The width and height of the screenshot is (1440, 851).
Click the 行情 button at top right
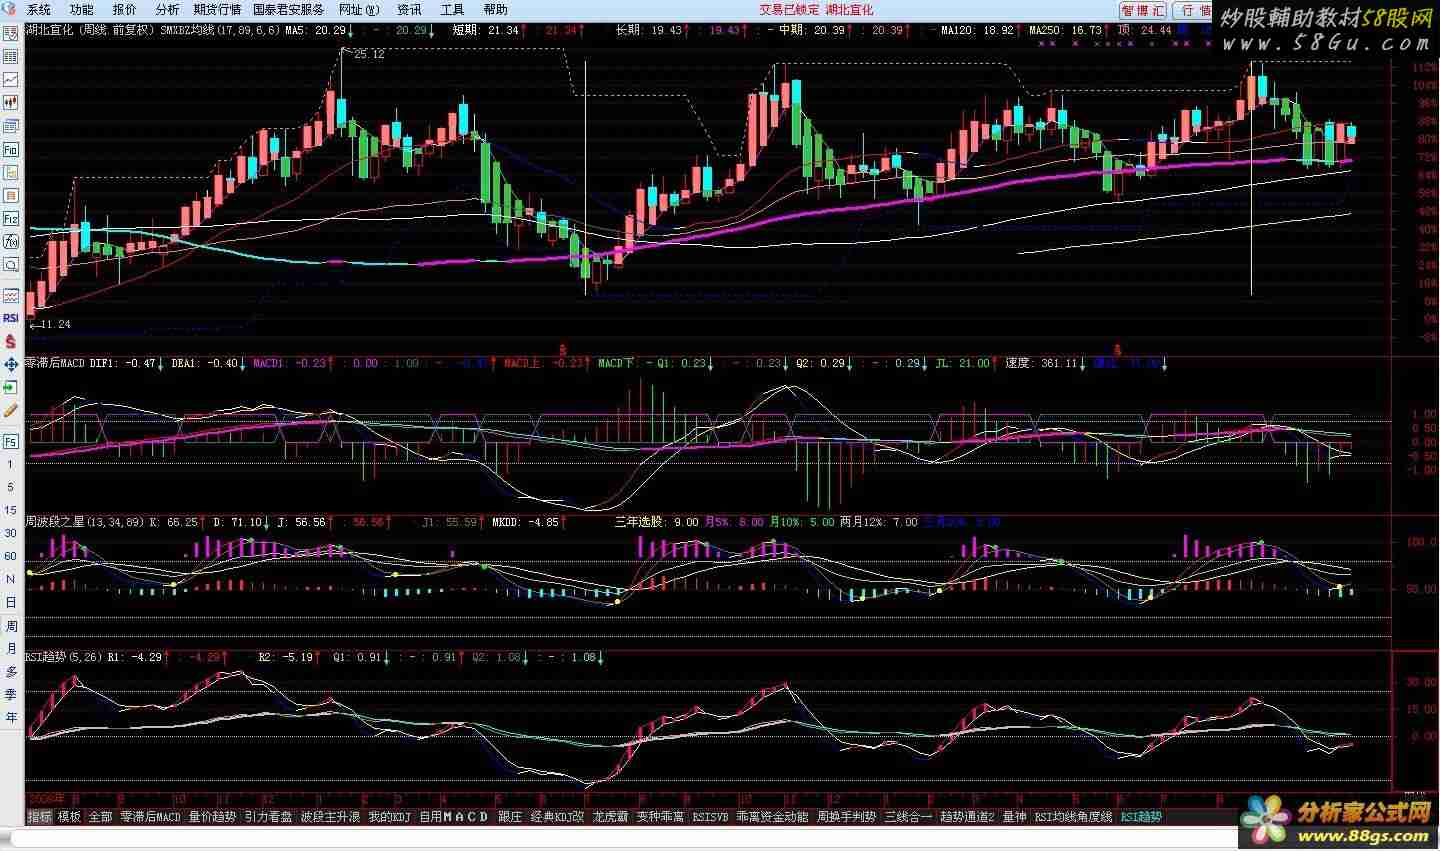(x=1191, y=10)
